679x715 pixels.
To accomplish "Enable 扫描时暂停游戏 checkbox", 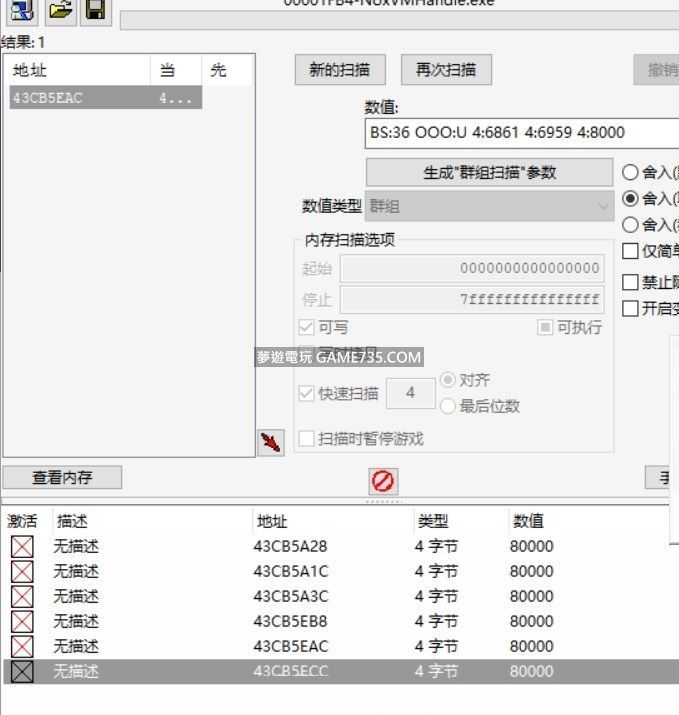I will coord(306,439).
